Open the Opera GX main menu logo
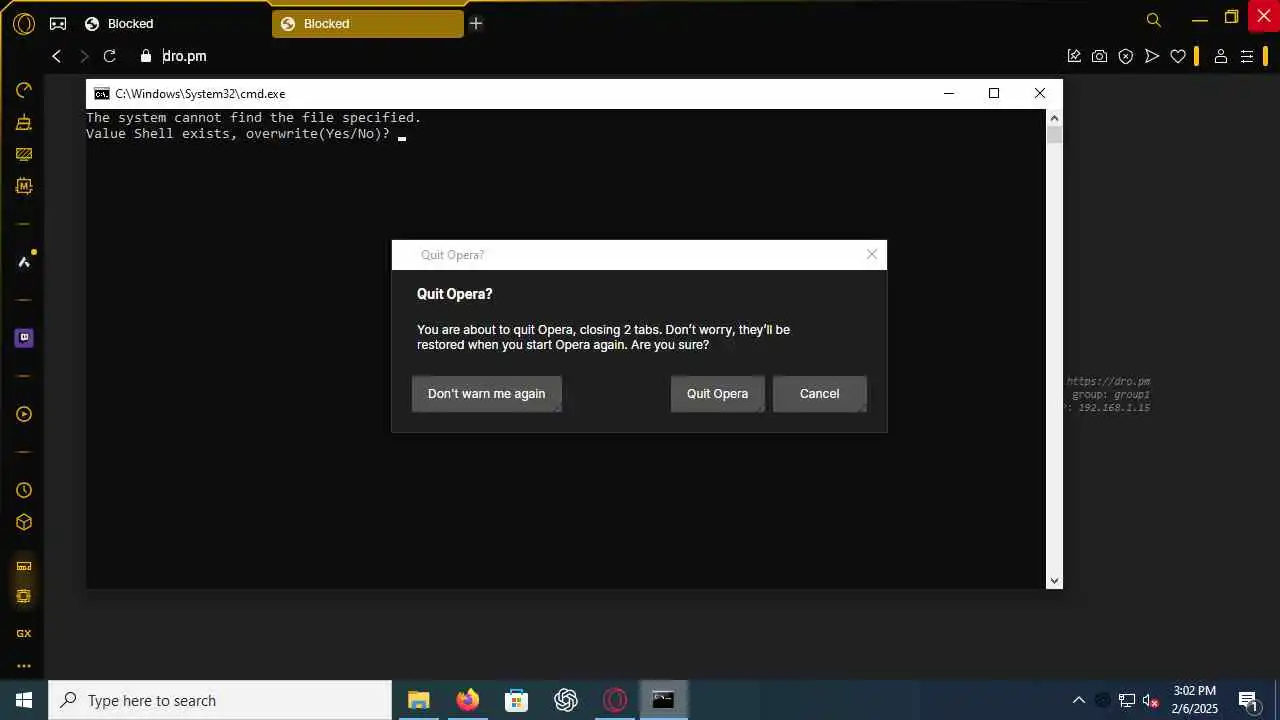The width and height of the screenshot is (1280, 720). pos(24,23)
